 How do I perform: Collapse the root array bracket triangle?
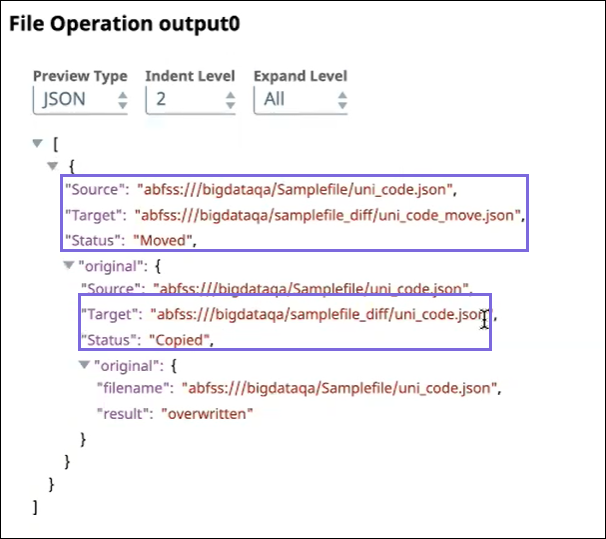click(x=38, y=144)
